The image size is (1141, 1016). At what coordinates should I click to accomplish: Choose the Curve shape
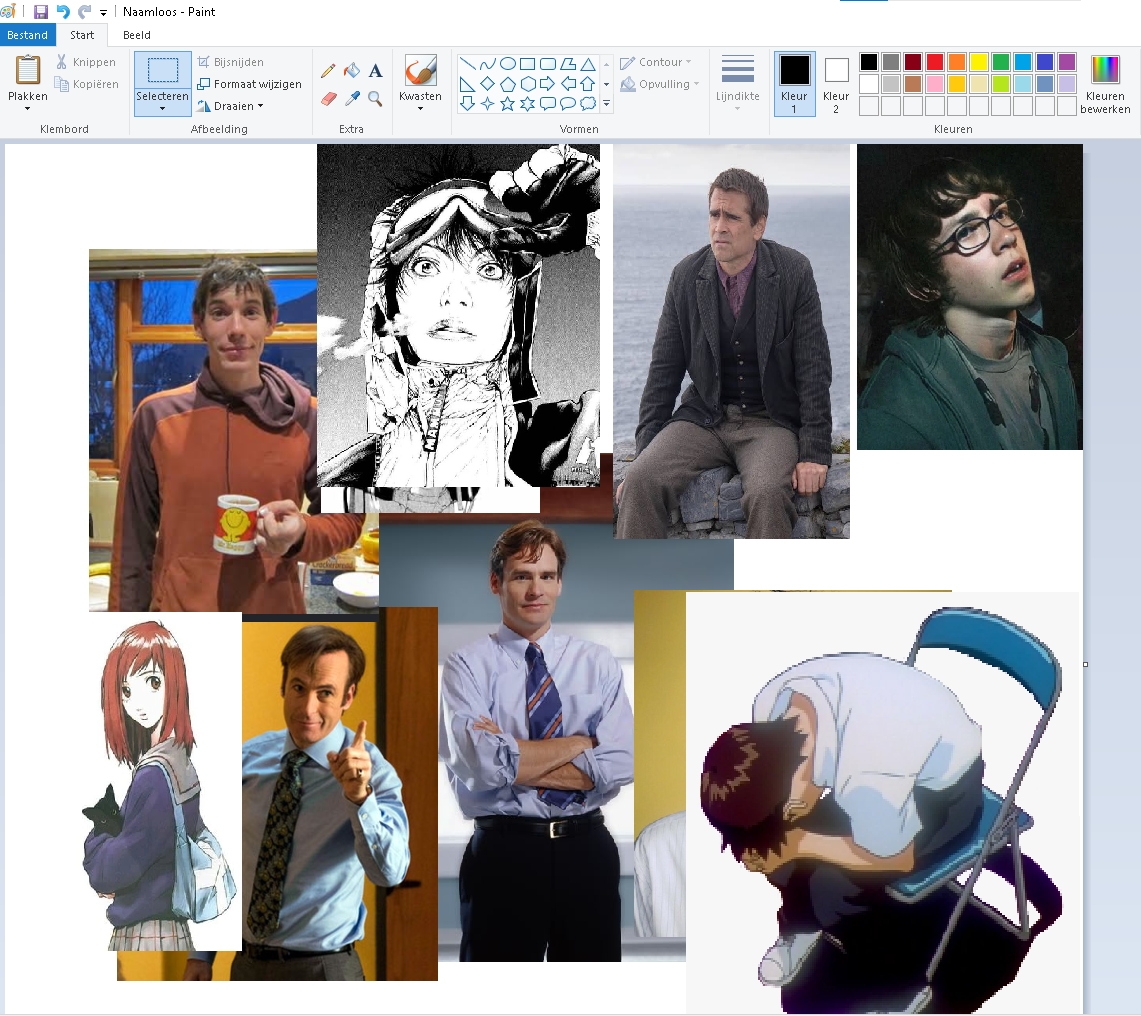coord(488,63)
